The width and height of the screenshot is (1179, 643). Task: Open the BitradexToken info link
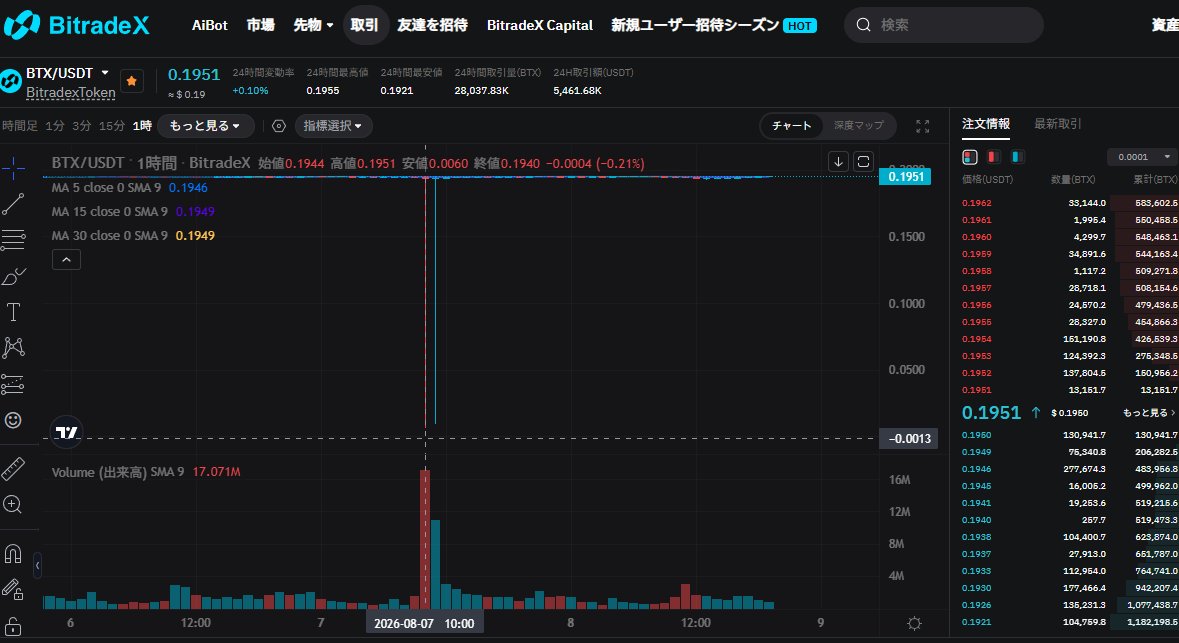point(71,93)
